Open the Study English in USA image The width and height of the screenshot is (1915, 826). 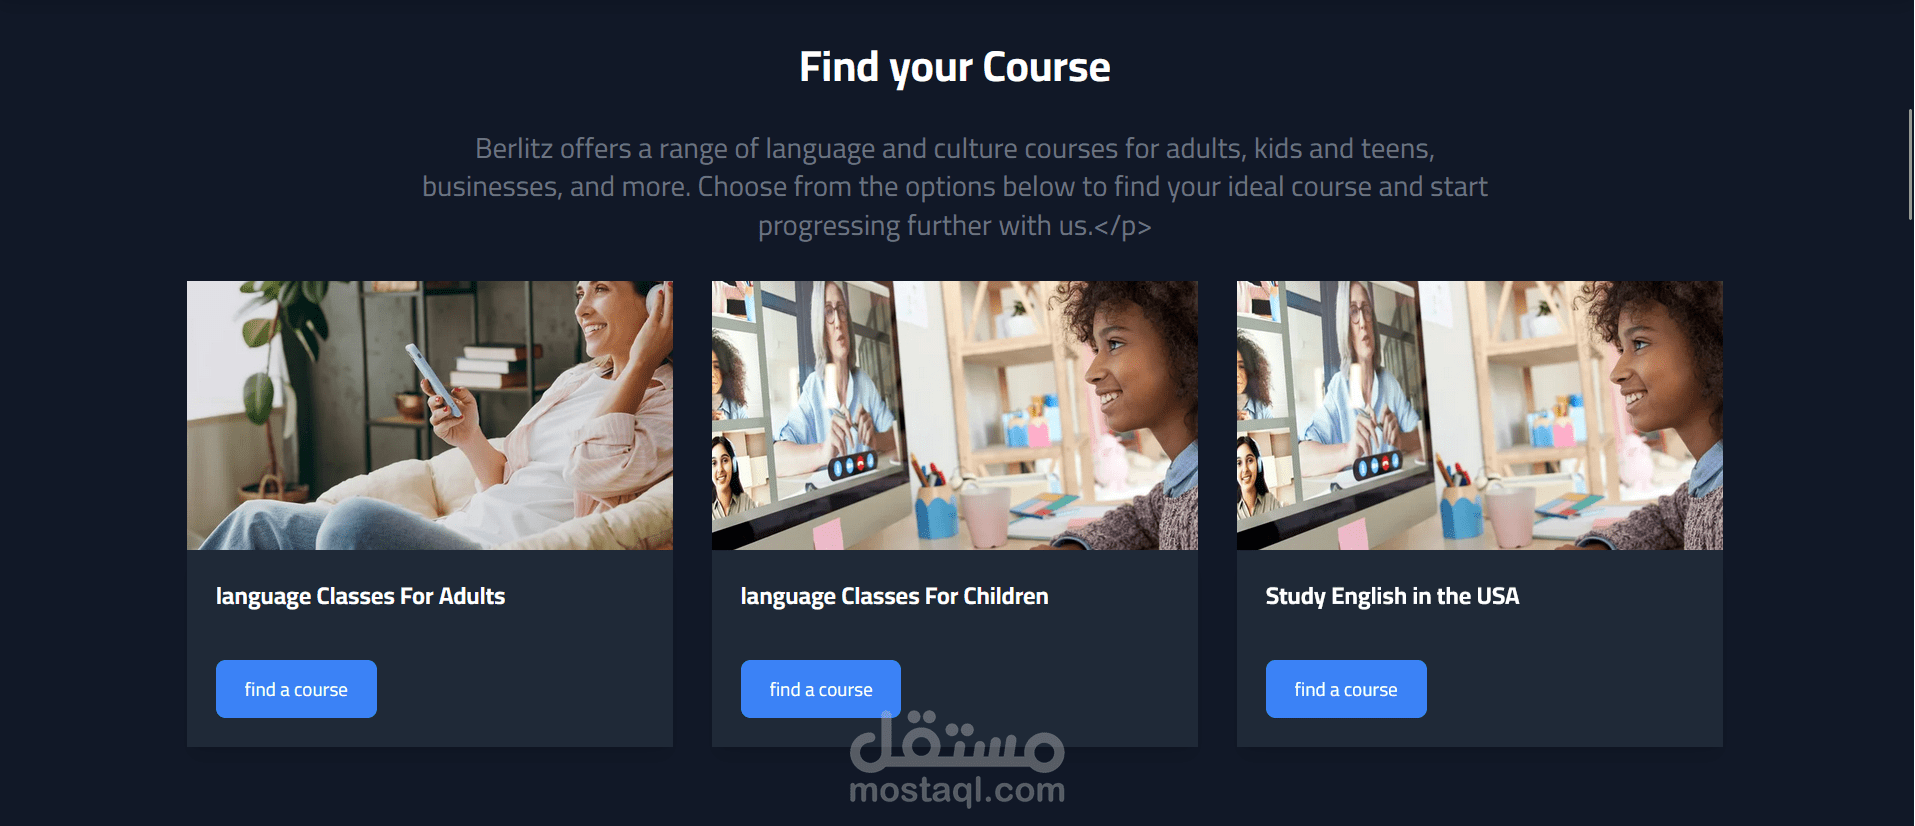coord(1480,415)
